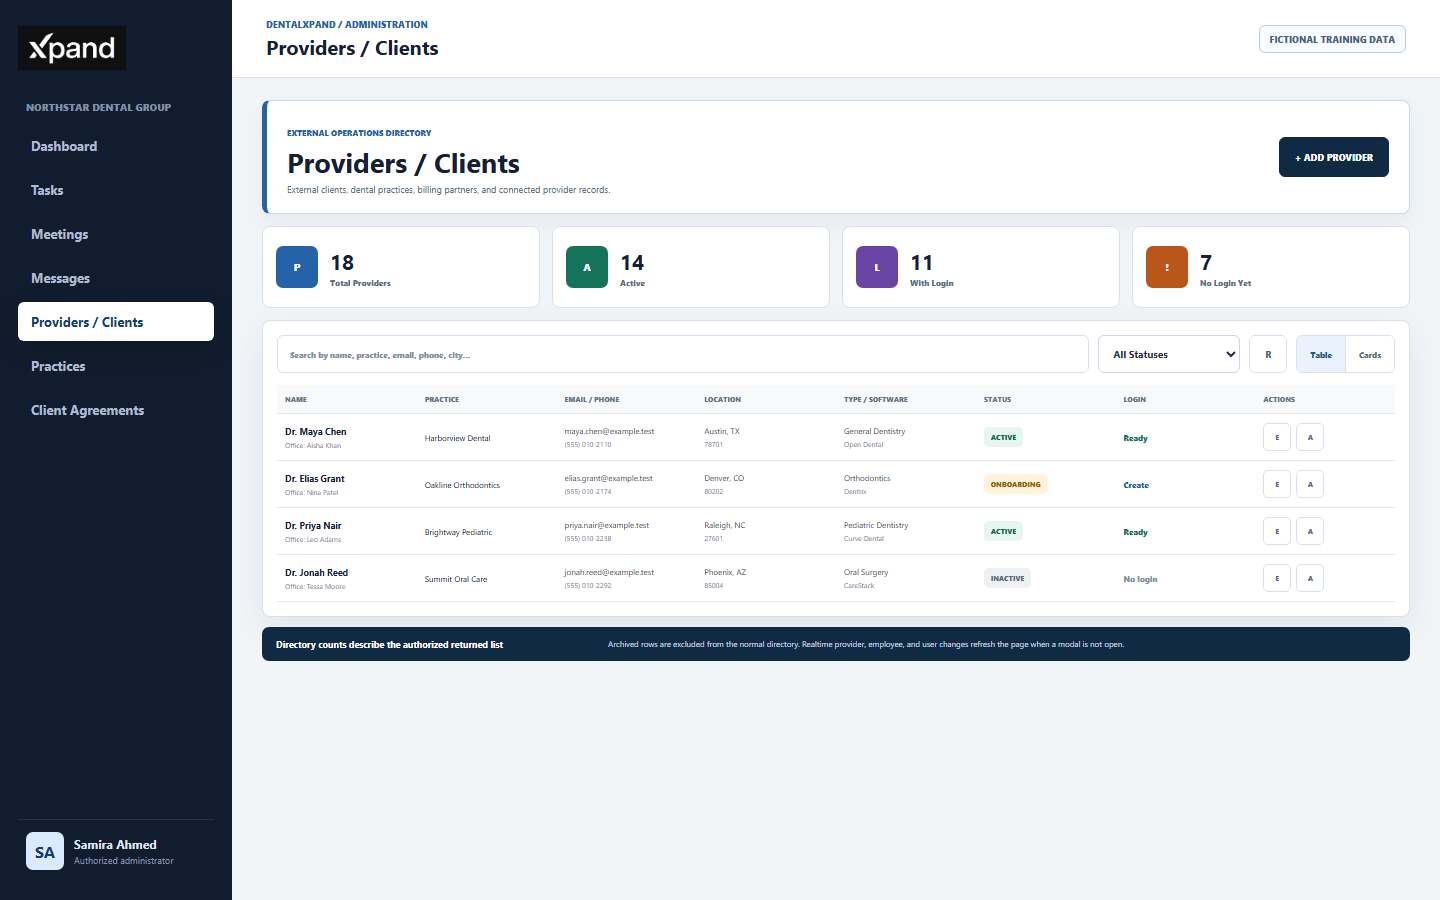Click ACTIVE badge for Dr. Maya Chen
1440x900 pixels.
pyautogui.click(x=1003, y=437)
